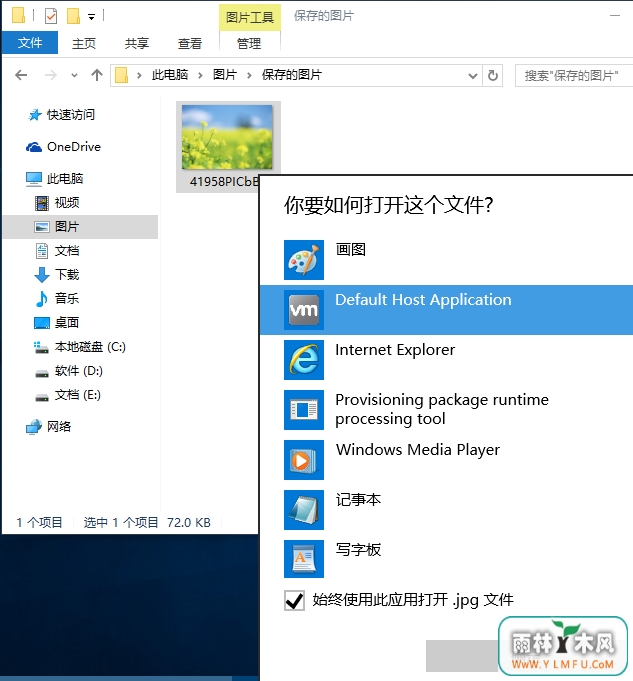
Task: Go back with the left arrow button
Action: click(21, 75)
